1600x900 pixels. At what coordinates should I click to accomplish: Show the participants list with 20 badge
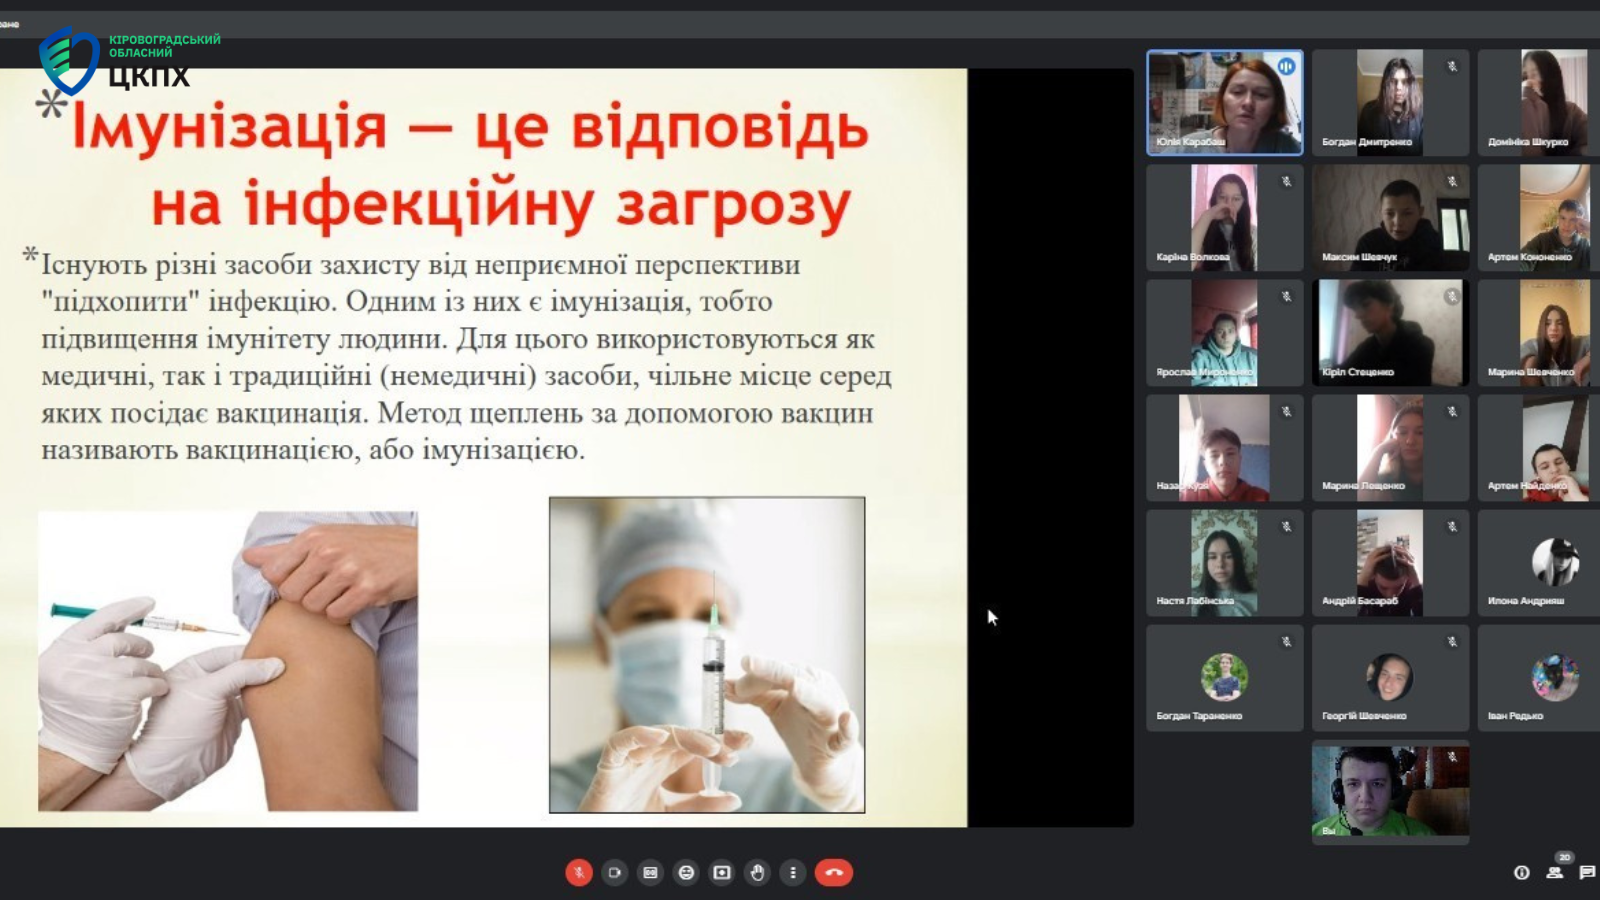click(x=1555, y=872)
